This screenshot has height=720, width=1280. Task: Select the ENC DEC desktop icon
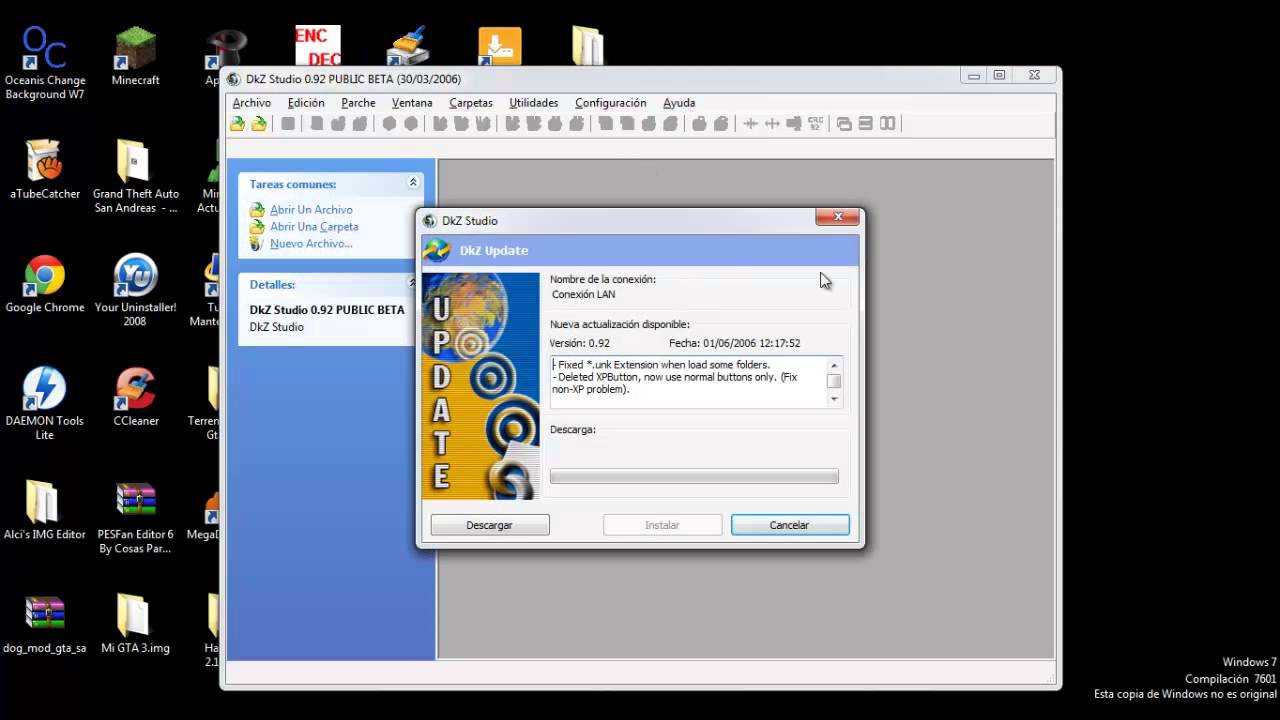[318, 46]
